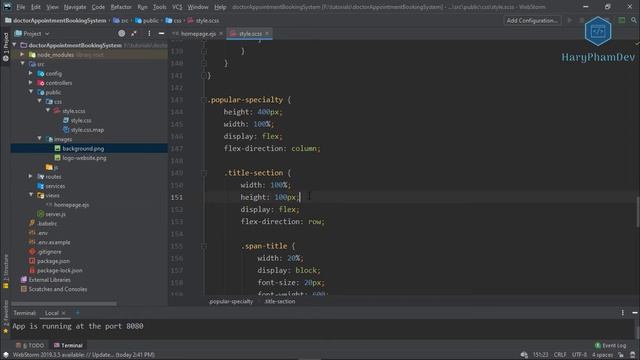This screenshot has height=360, width=640.
Task: Open the Navigate menu
Action: coord(75,7)
